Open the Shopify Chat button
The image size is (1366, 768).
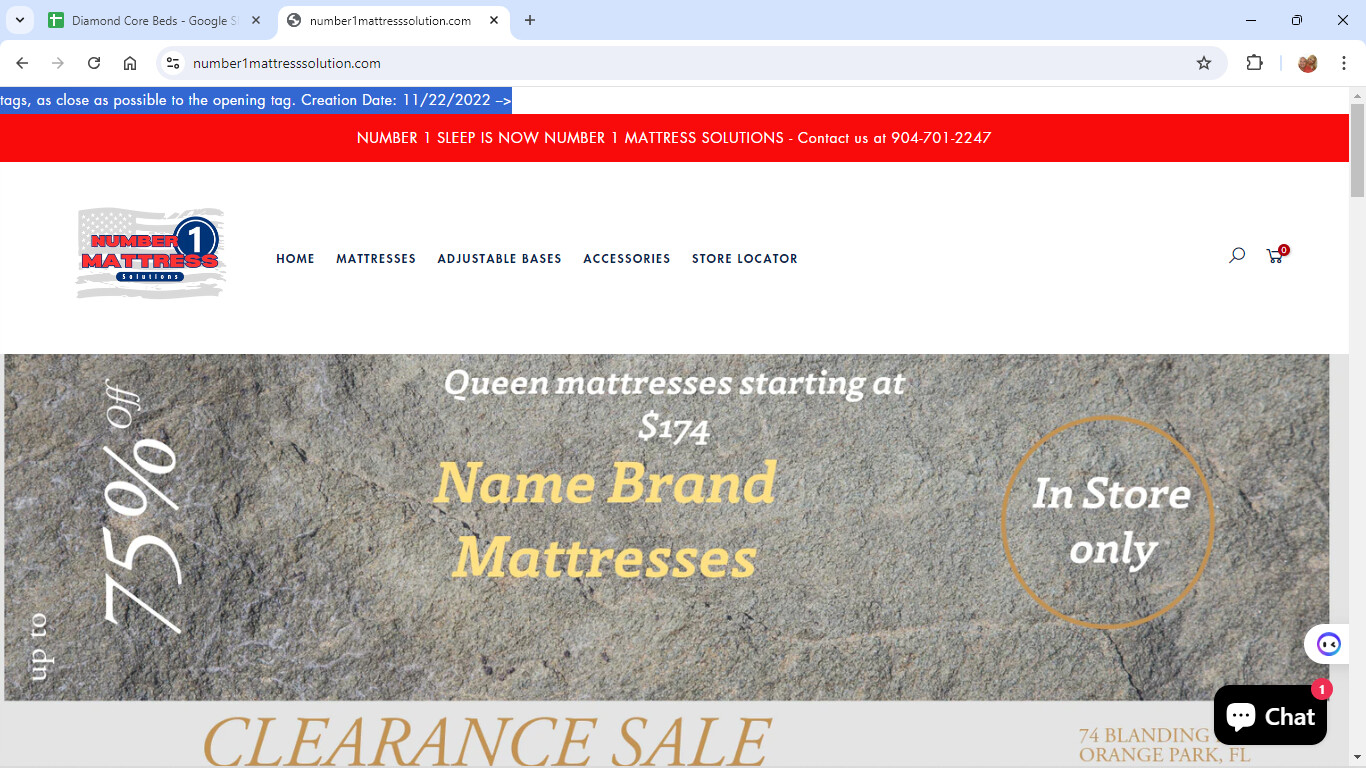coord(1270,715)
